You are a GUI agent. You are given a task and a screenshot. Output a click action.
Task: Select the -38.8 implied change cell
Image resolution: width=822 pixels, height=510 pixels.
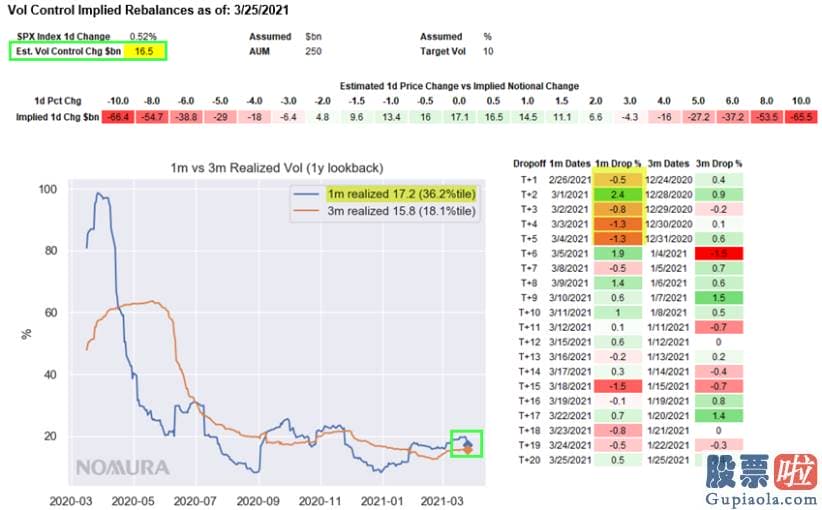(186, 117)
